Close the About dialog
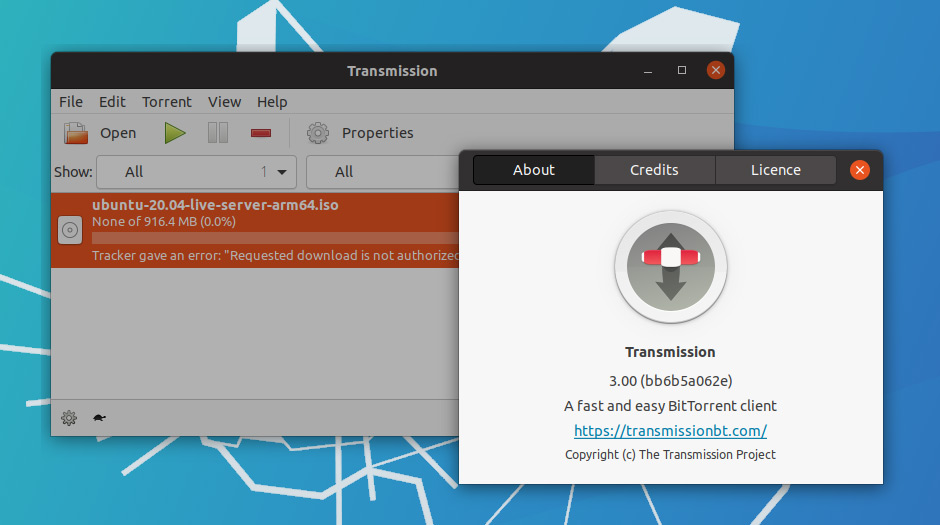The height and width of the screenshot is (525, 940). (x=860, y=170)
